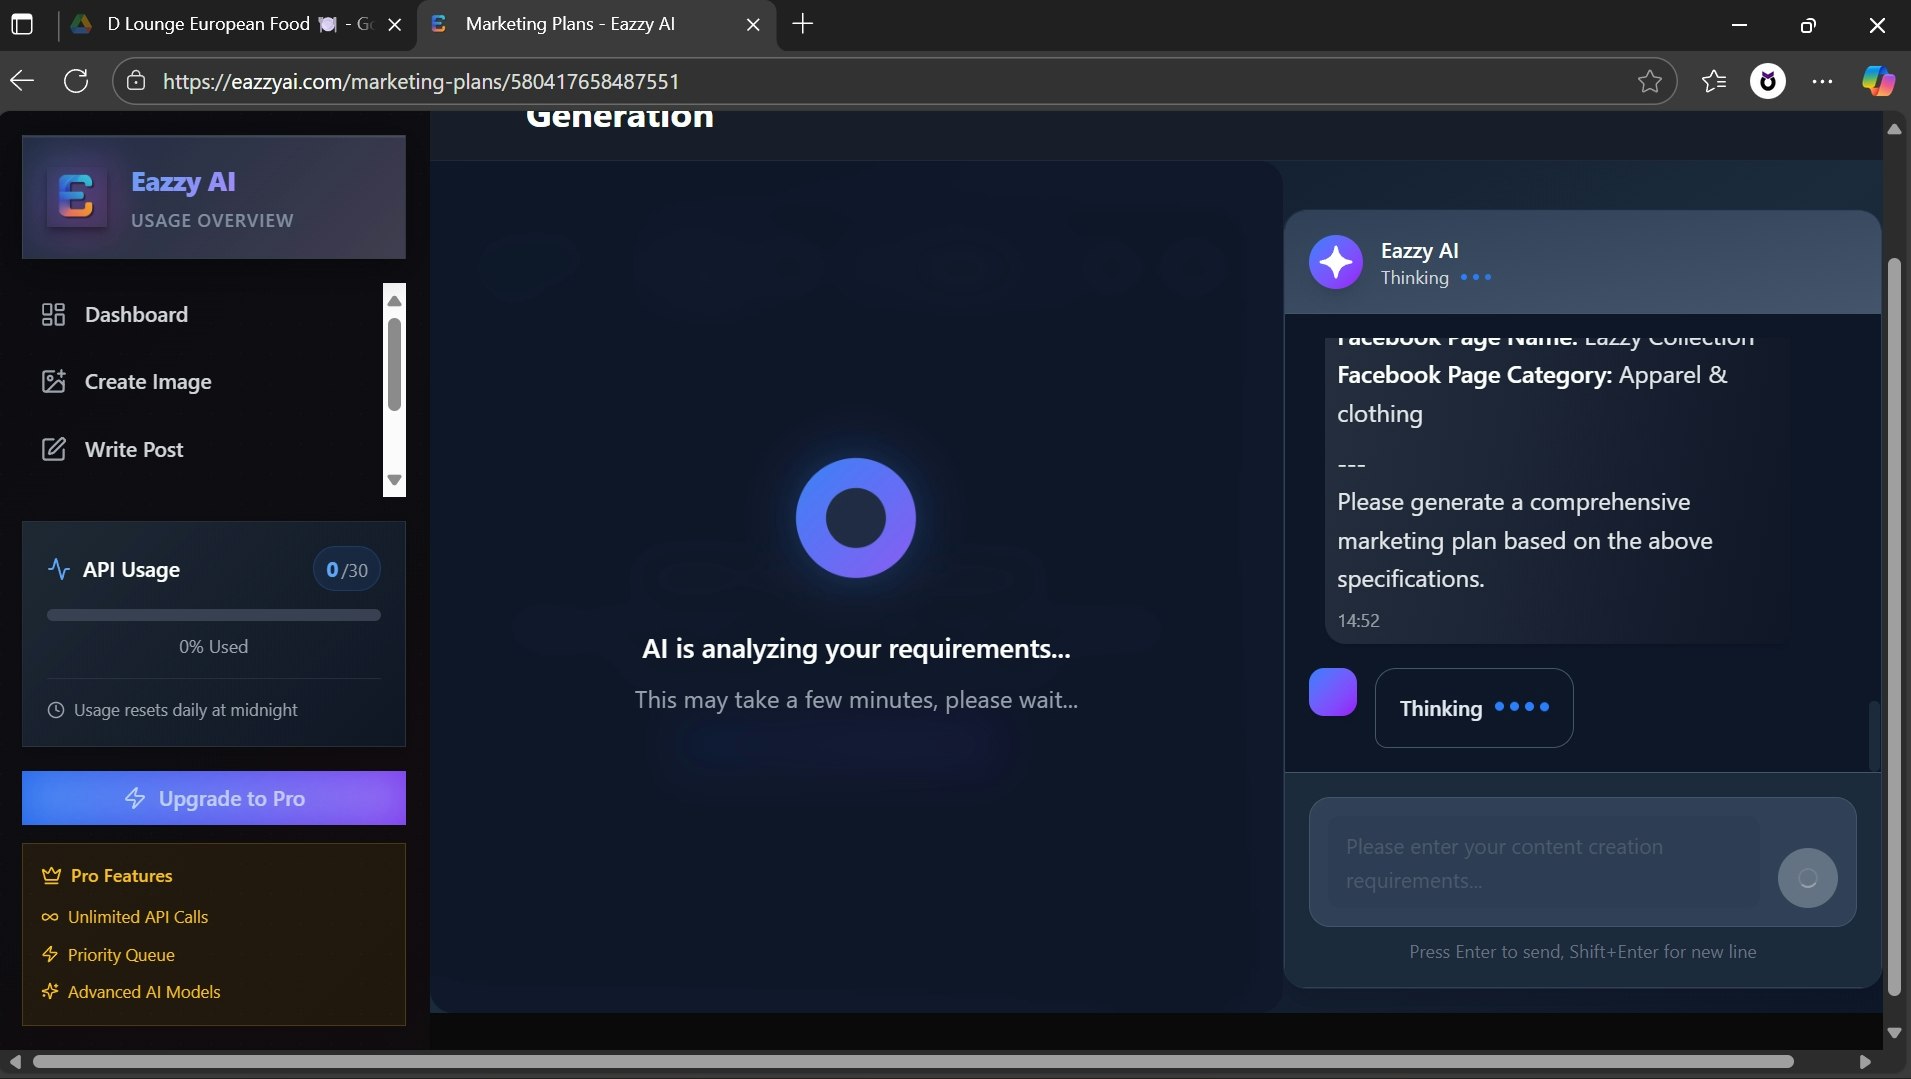The width and height of the screenshot is (1911, 1079).
Task: Click the Unlimited API Calls infinity icon
Action: 50,917
